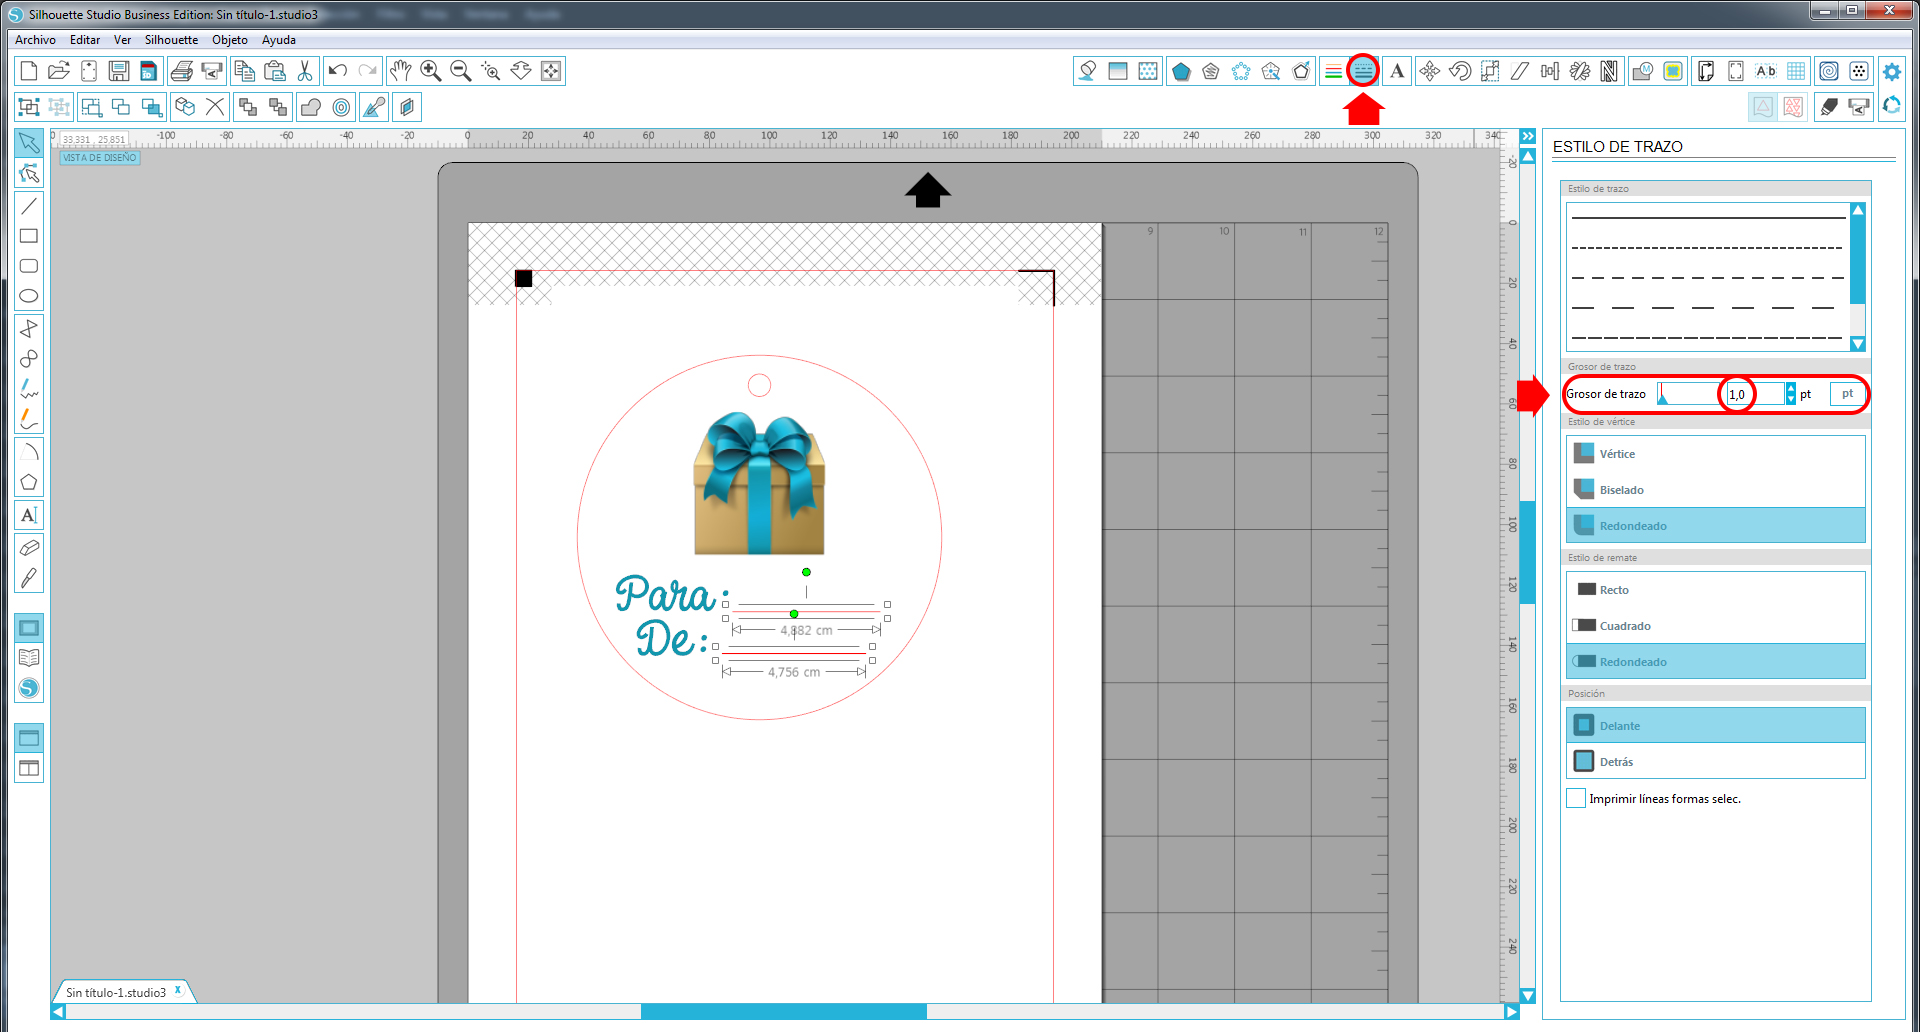Click the Zoom In magnifier
The height and width of the screenshot is (1032, 1920).
pos(431,71)
